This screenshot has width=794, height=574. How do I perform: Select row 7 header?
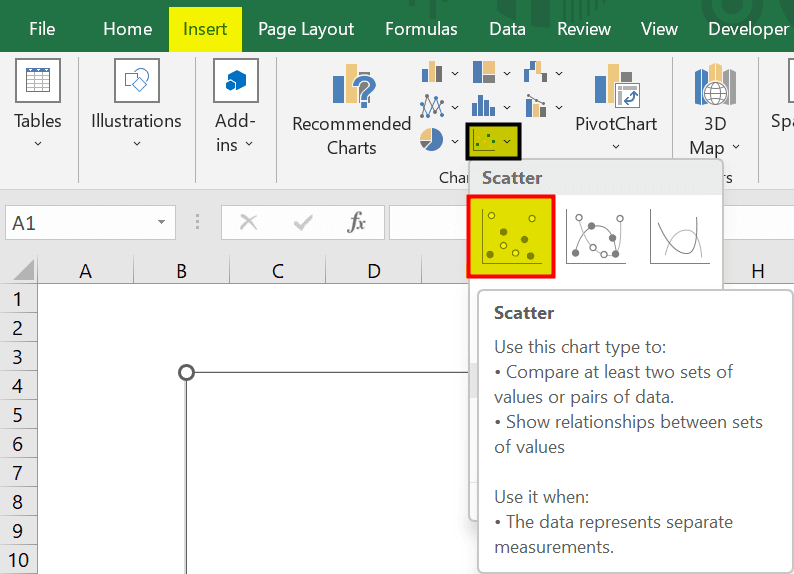click(18, 473)
